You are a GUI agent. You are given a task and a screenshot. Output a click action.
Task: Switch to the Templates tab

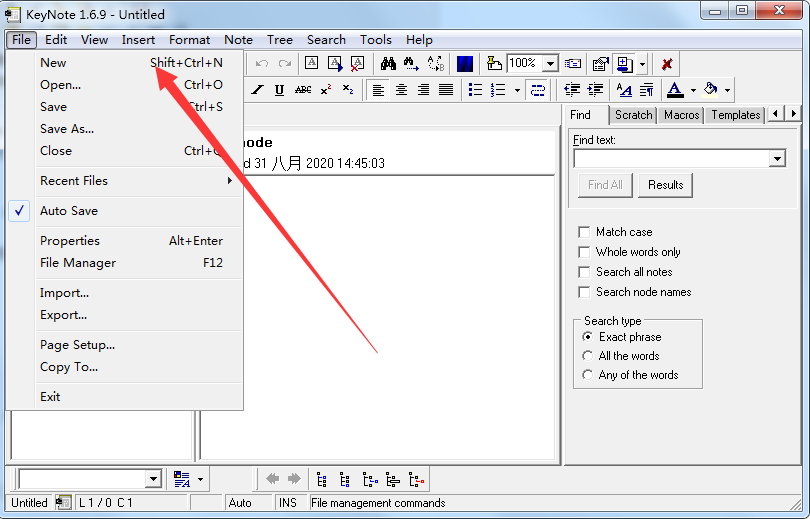(x=736, y=115)
